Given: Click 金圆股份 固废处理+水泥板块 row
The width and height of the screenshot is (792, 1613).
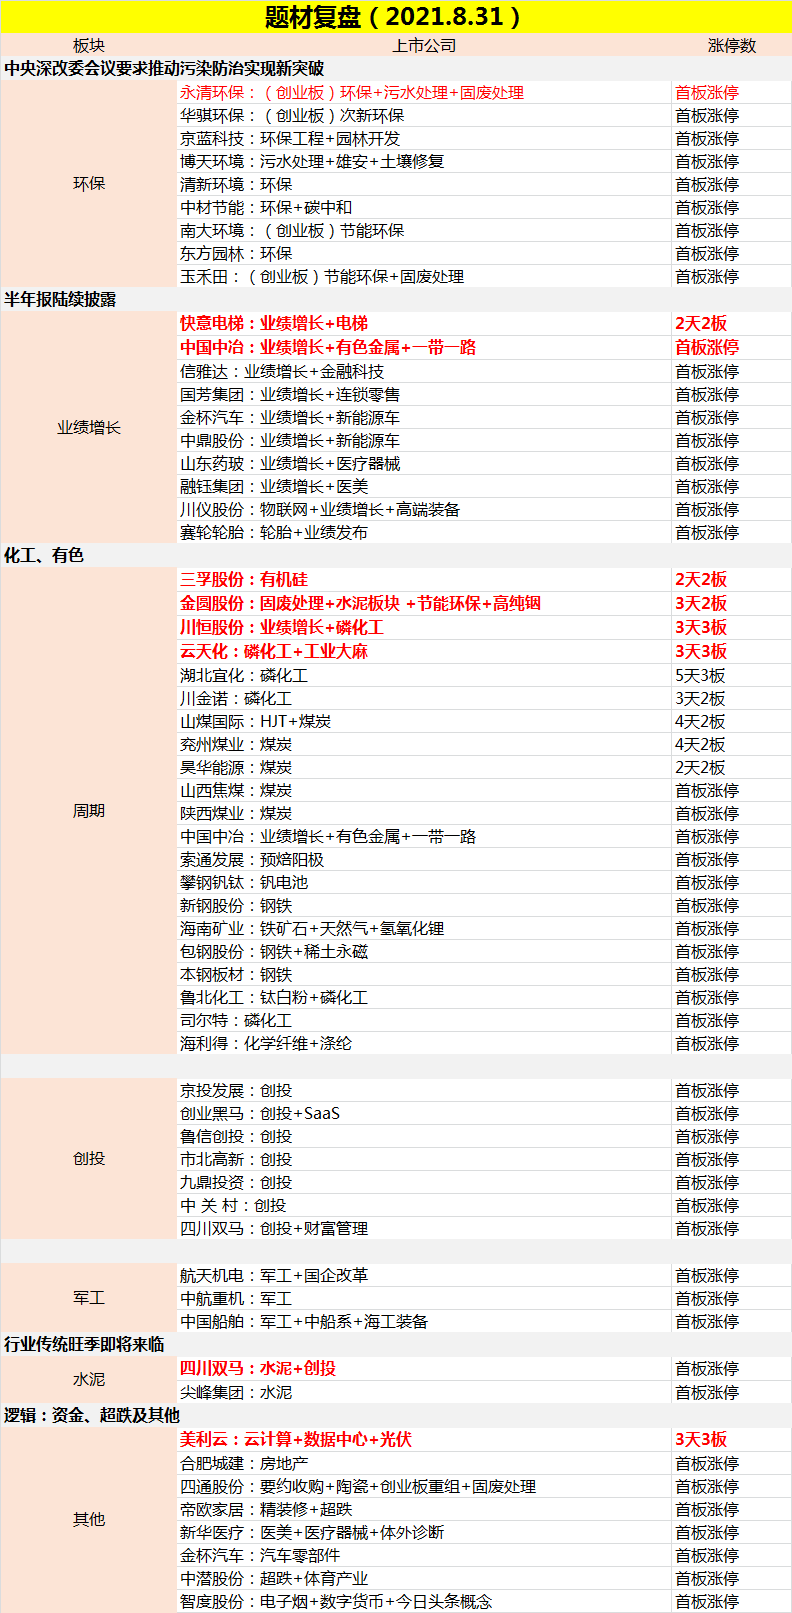Looking at the screenshot, I should tap(360, 604).
